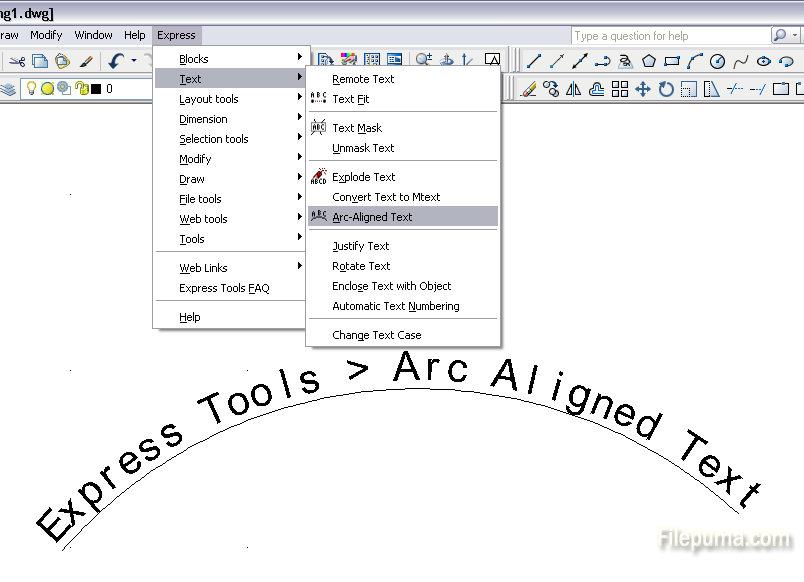Toggle layer freeze sun icon
The height and width of the screenshot is (582, 804).
point(47,89)
